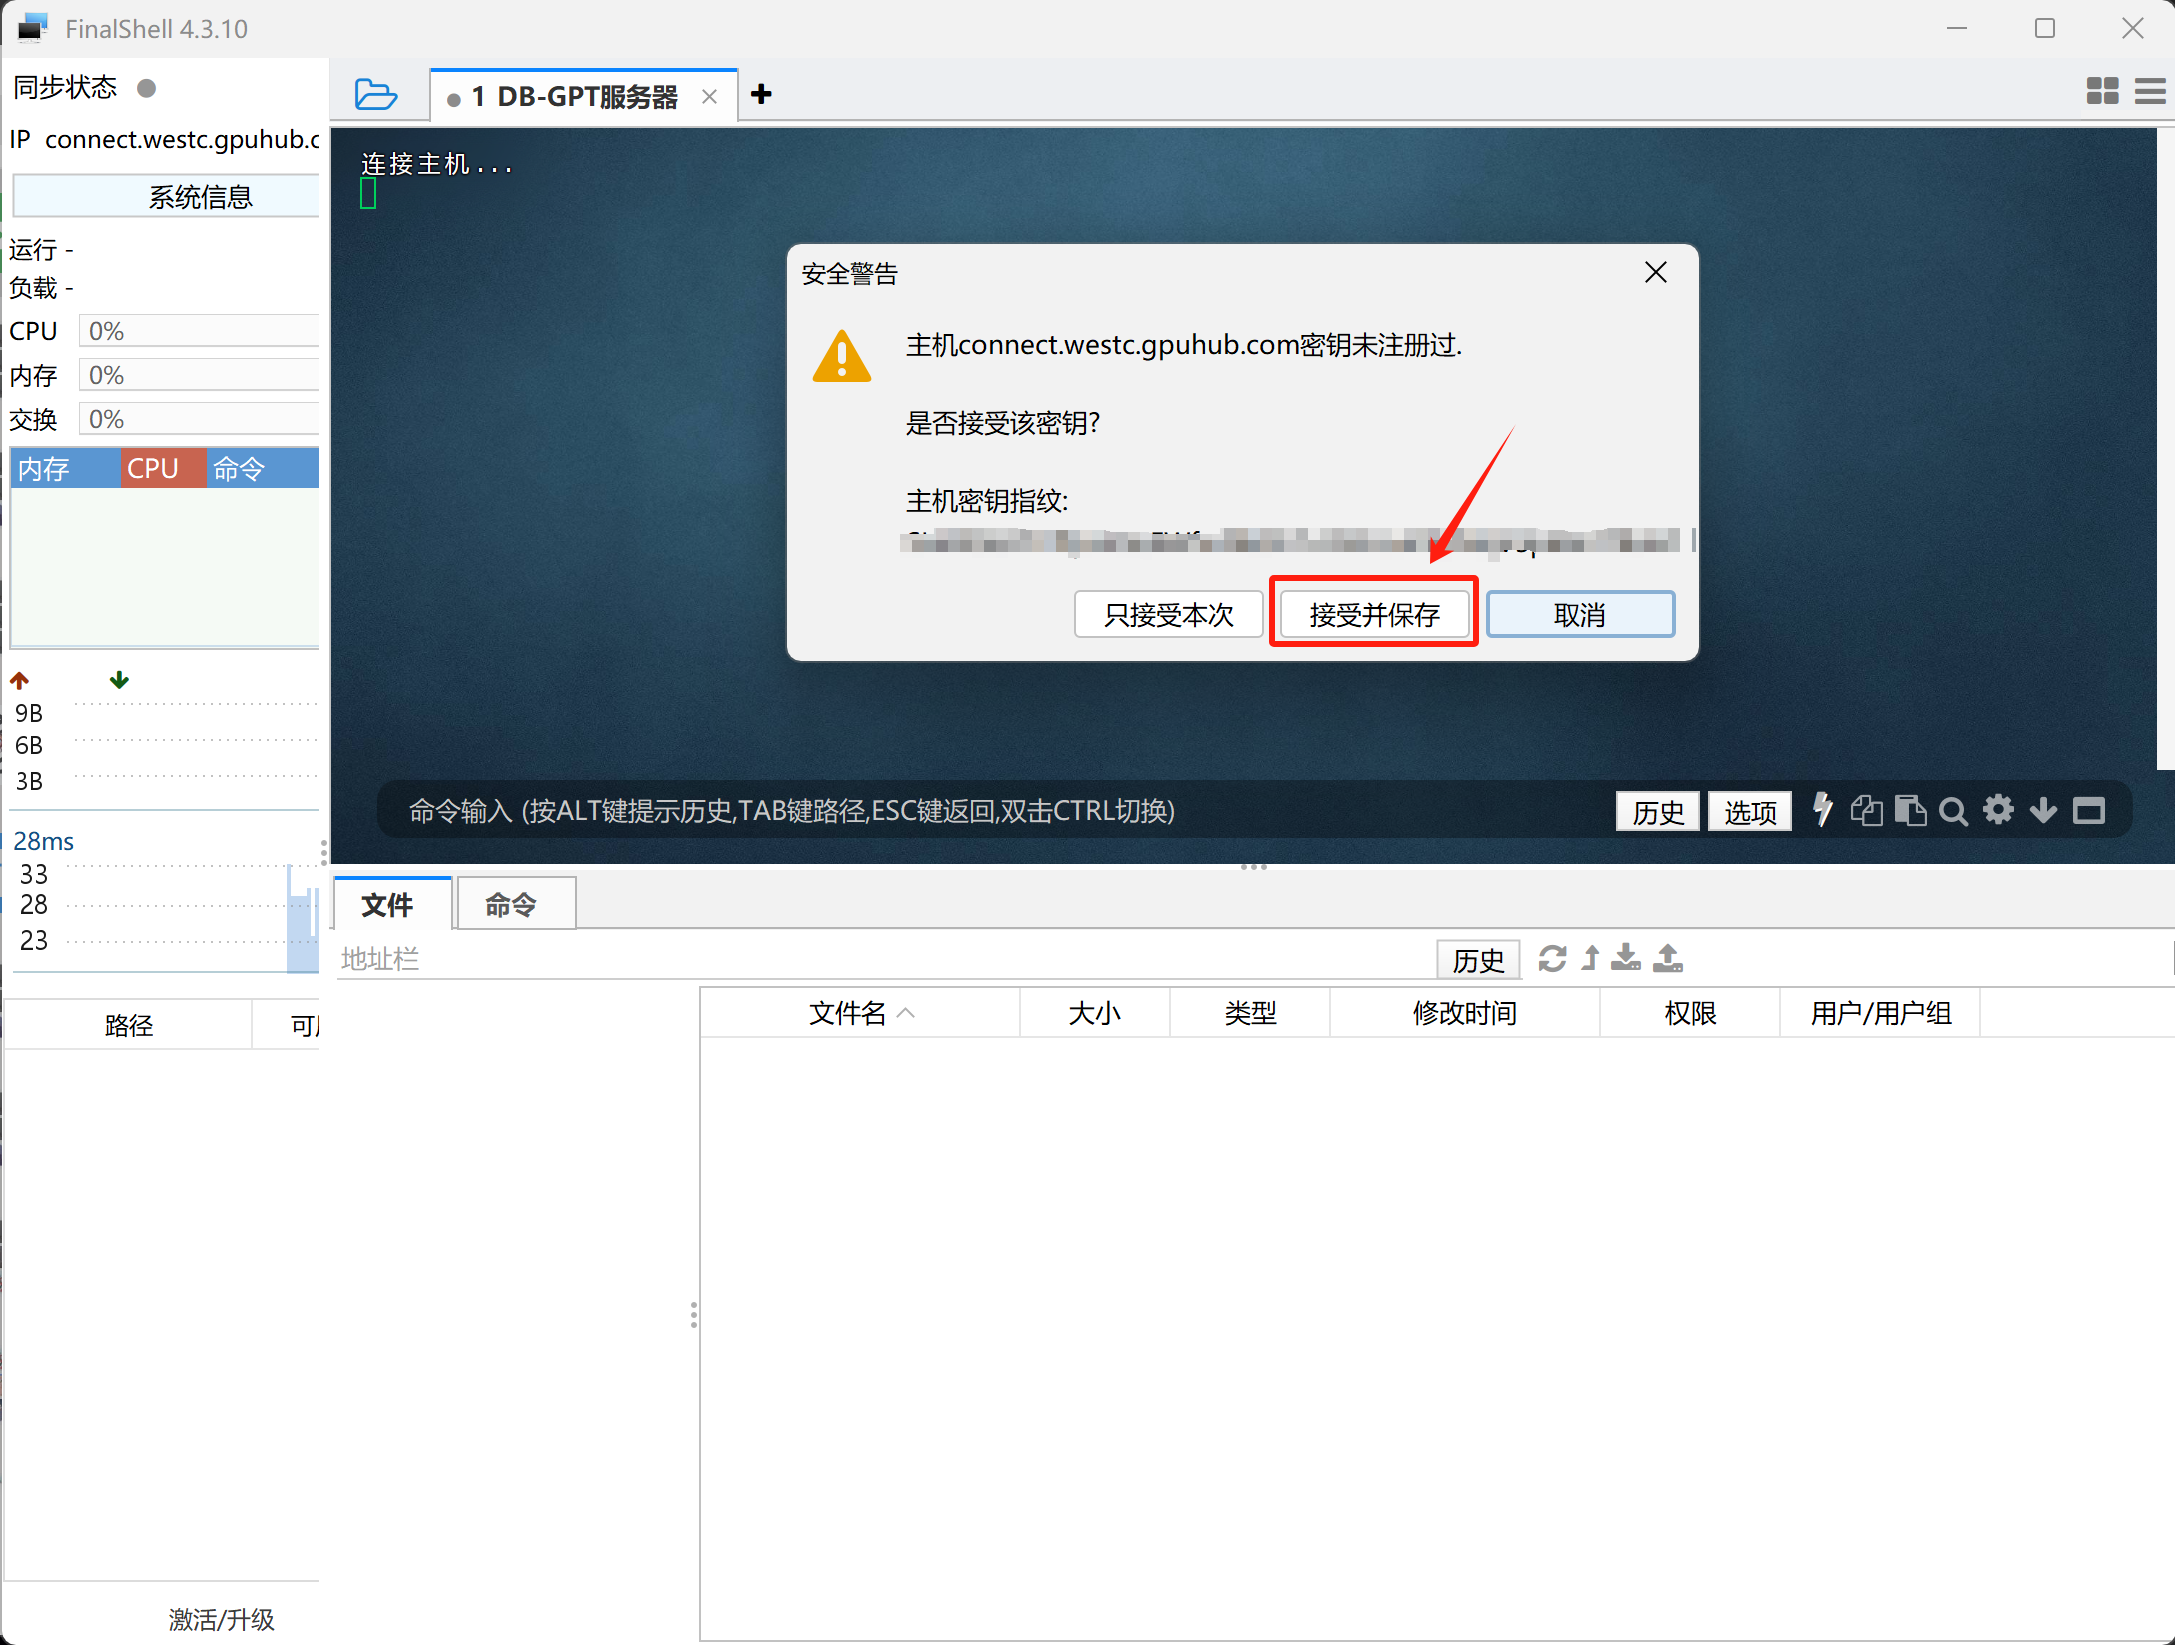Open command history with 历史 button
Screen dimensions: 2175x1645
[x=1657, y=811]
